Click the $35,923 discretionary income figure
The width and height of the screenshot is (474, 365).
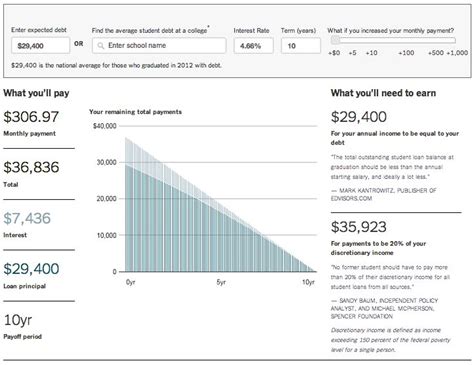click(359, 227)
